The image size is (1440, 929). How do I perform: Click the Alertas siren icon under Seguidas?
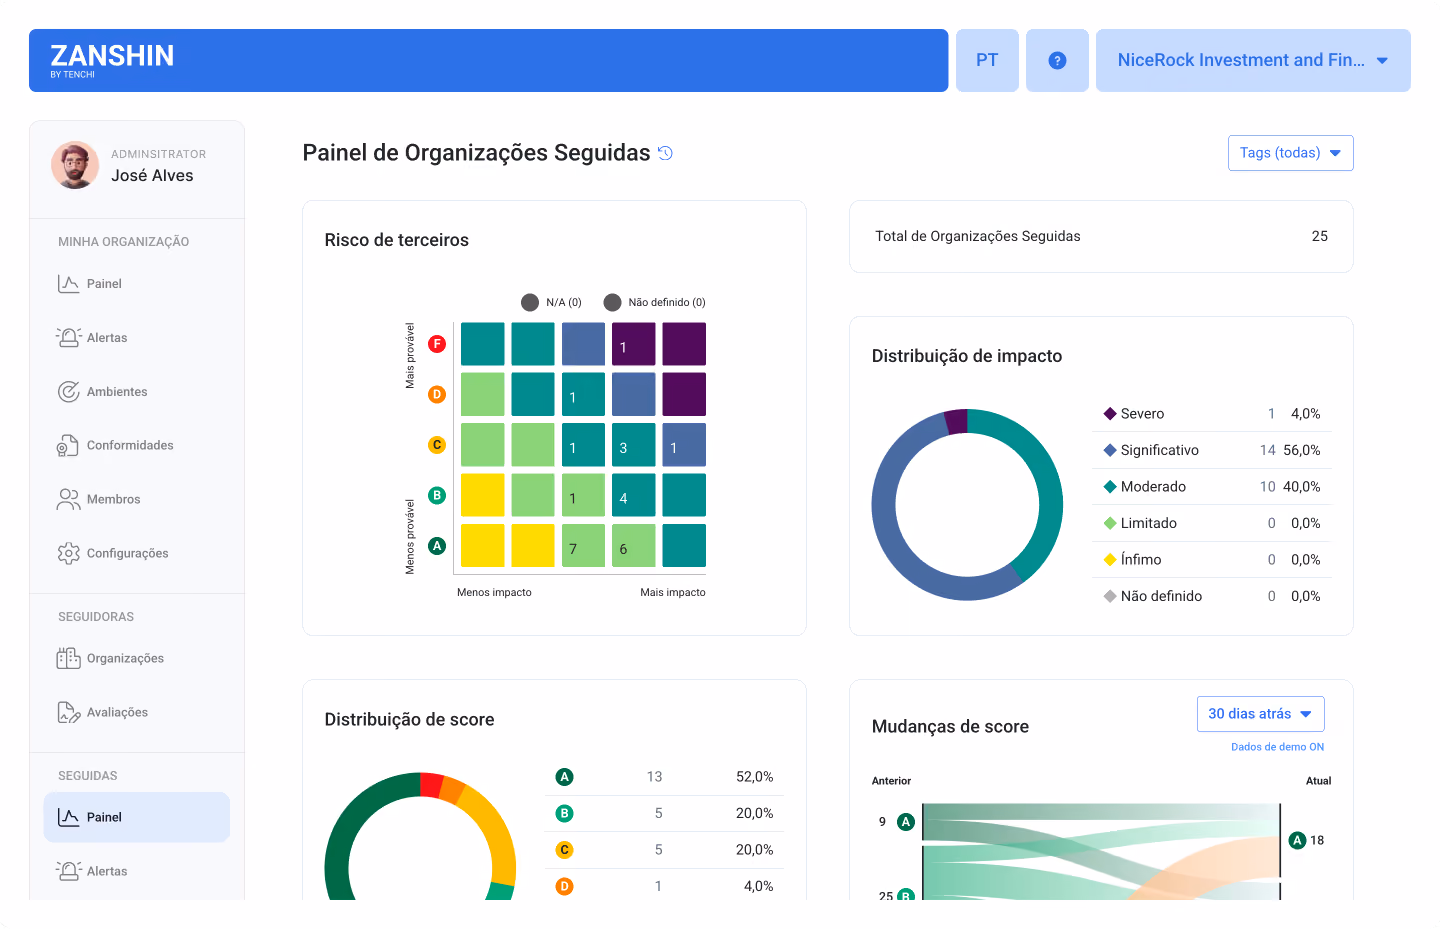coord(68,872)
